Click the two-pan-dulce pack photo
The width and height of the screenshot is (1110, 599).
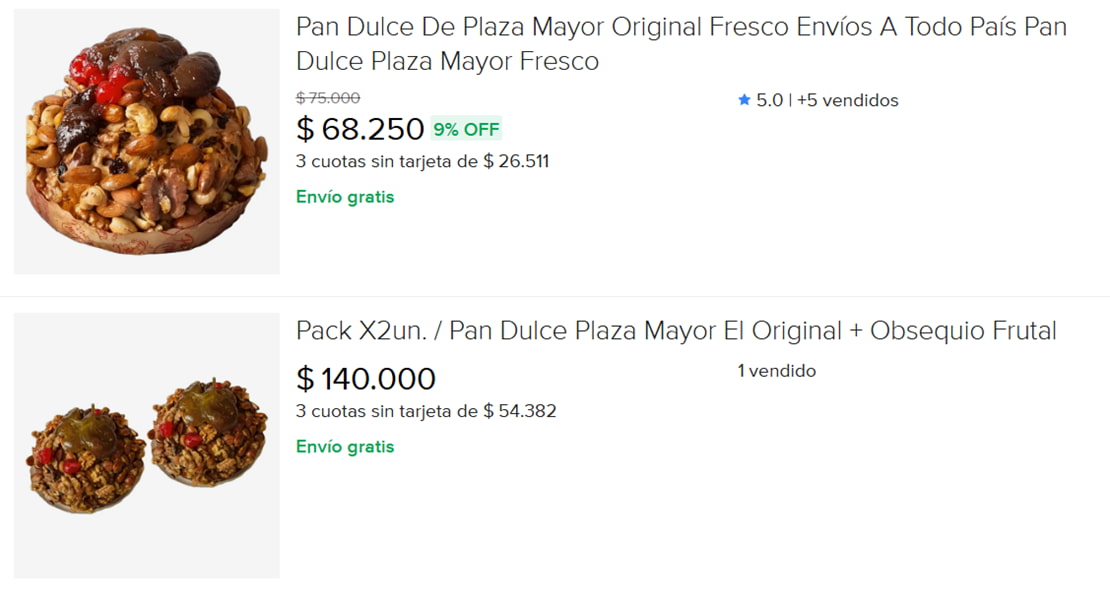point(145,447)
